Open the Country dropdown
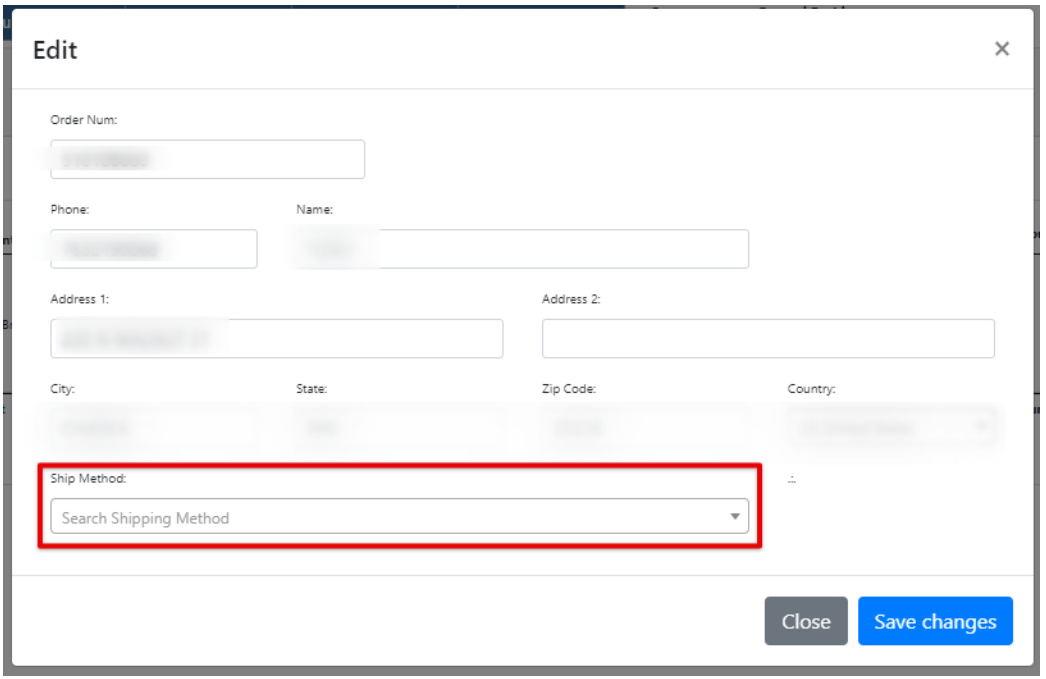Image resolution: width=1046 pixels, height=679 pixels. point(891,428)
